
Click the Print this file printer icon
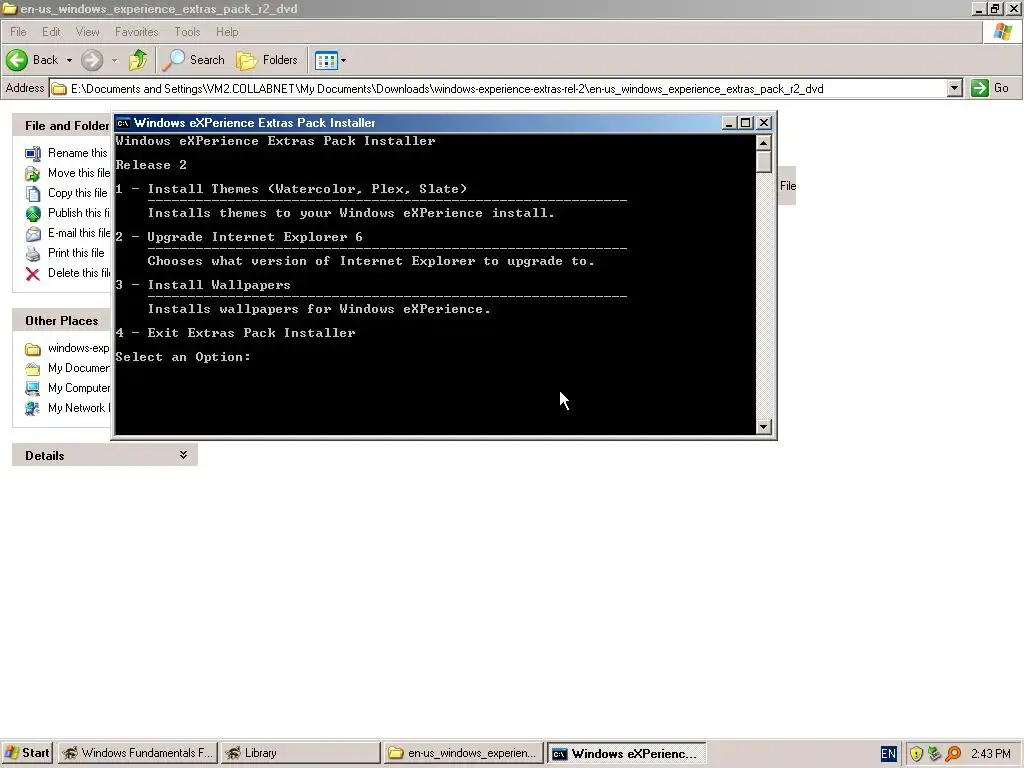click(x=33, y=253)
